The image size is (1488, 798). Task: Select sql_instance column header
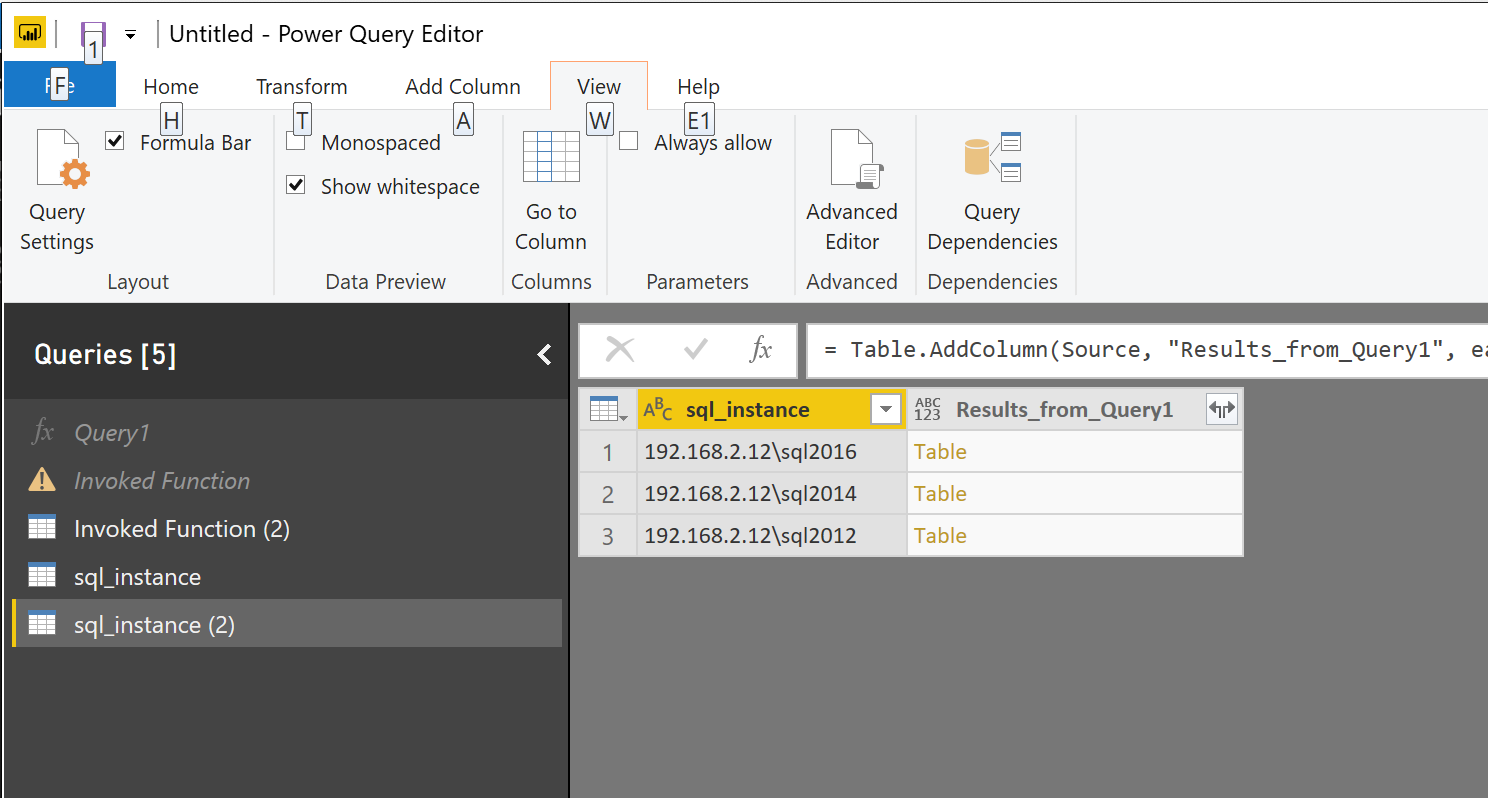tap(771, 409)
